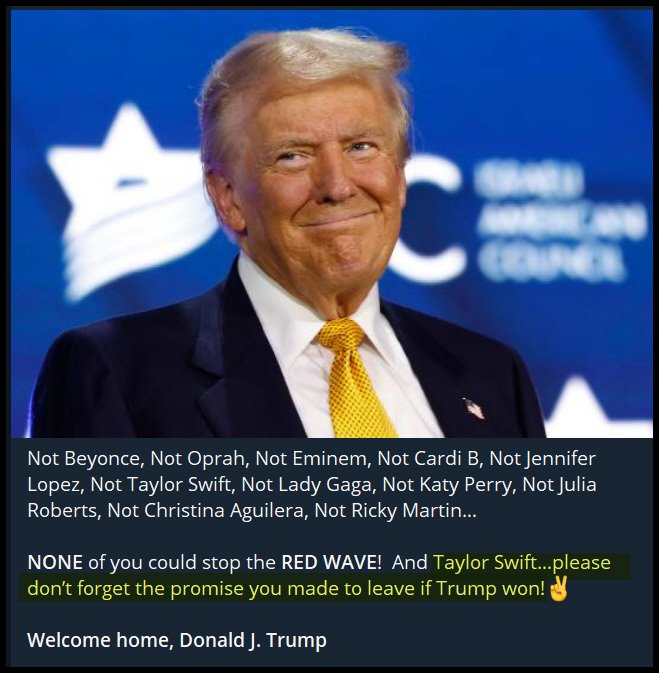
Task: Click highlighted 'don't forget the promise' line
Action: [286, 588]
